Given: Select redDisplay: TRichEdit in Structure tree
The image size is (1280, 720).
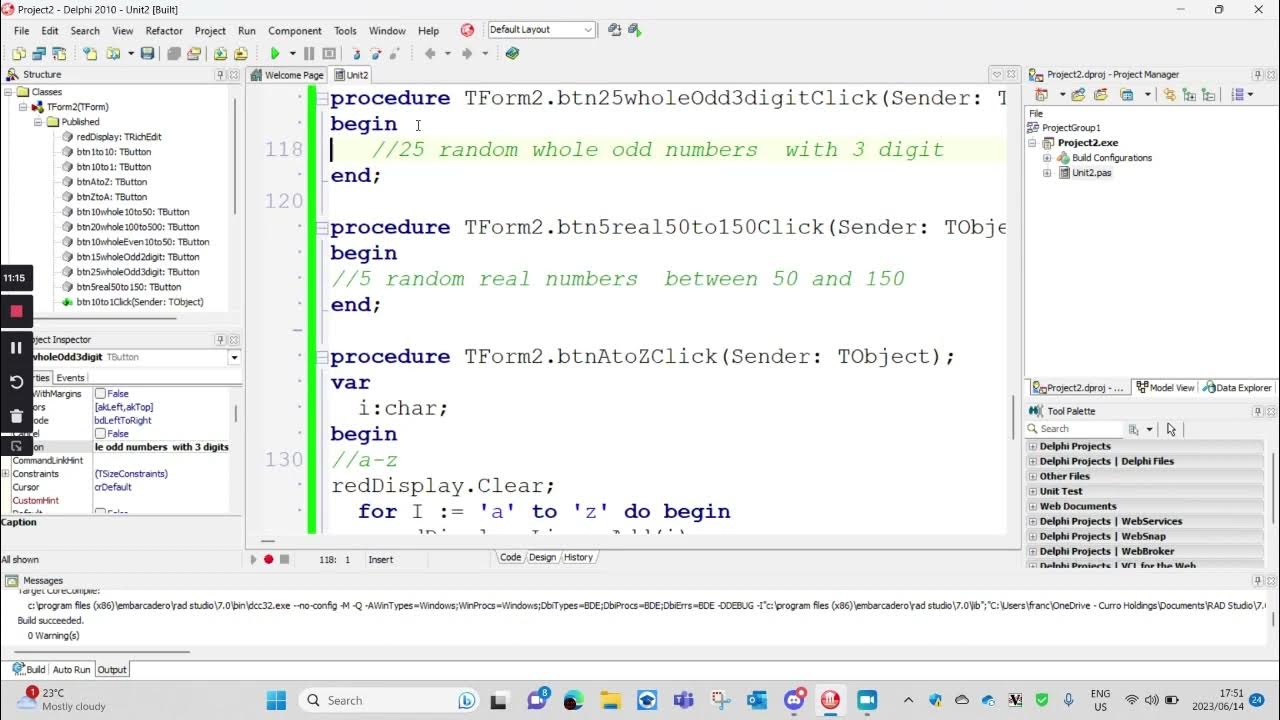Looking at the screenshot, I should (x=119, y=137).
